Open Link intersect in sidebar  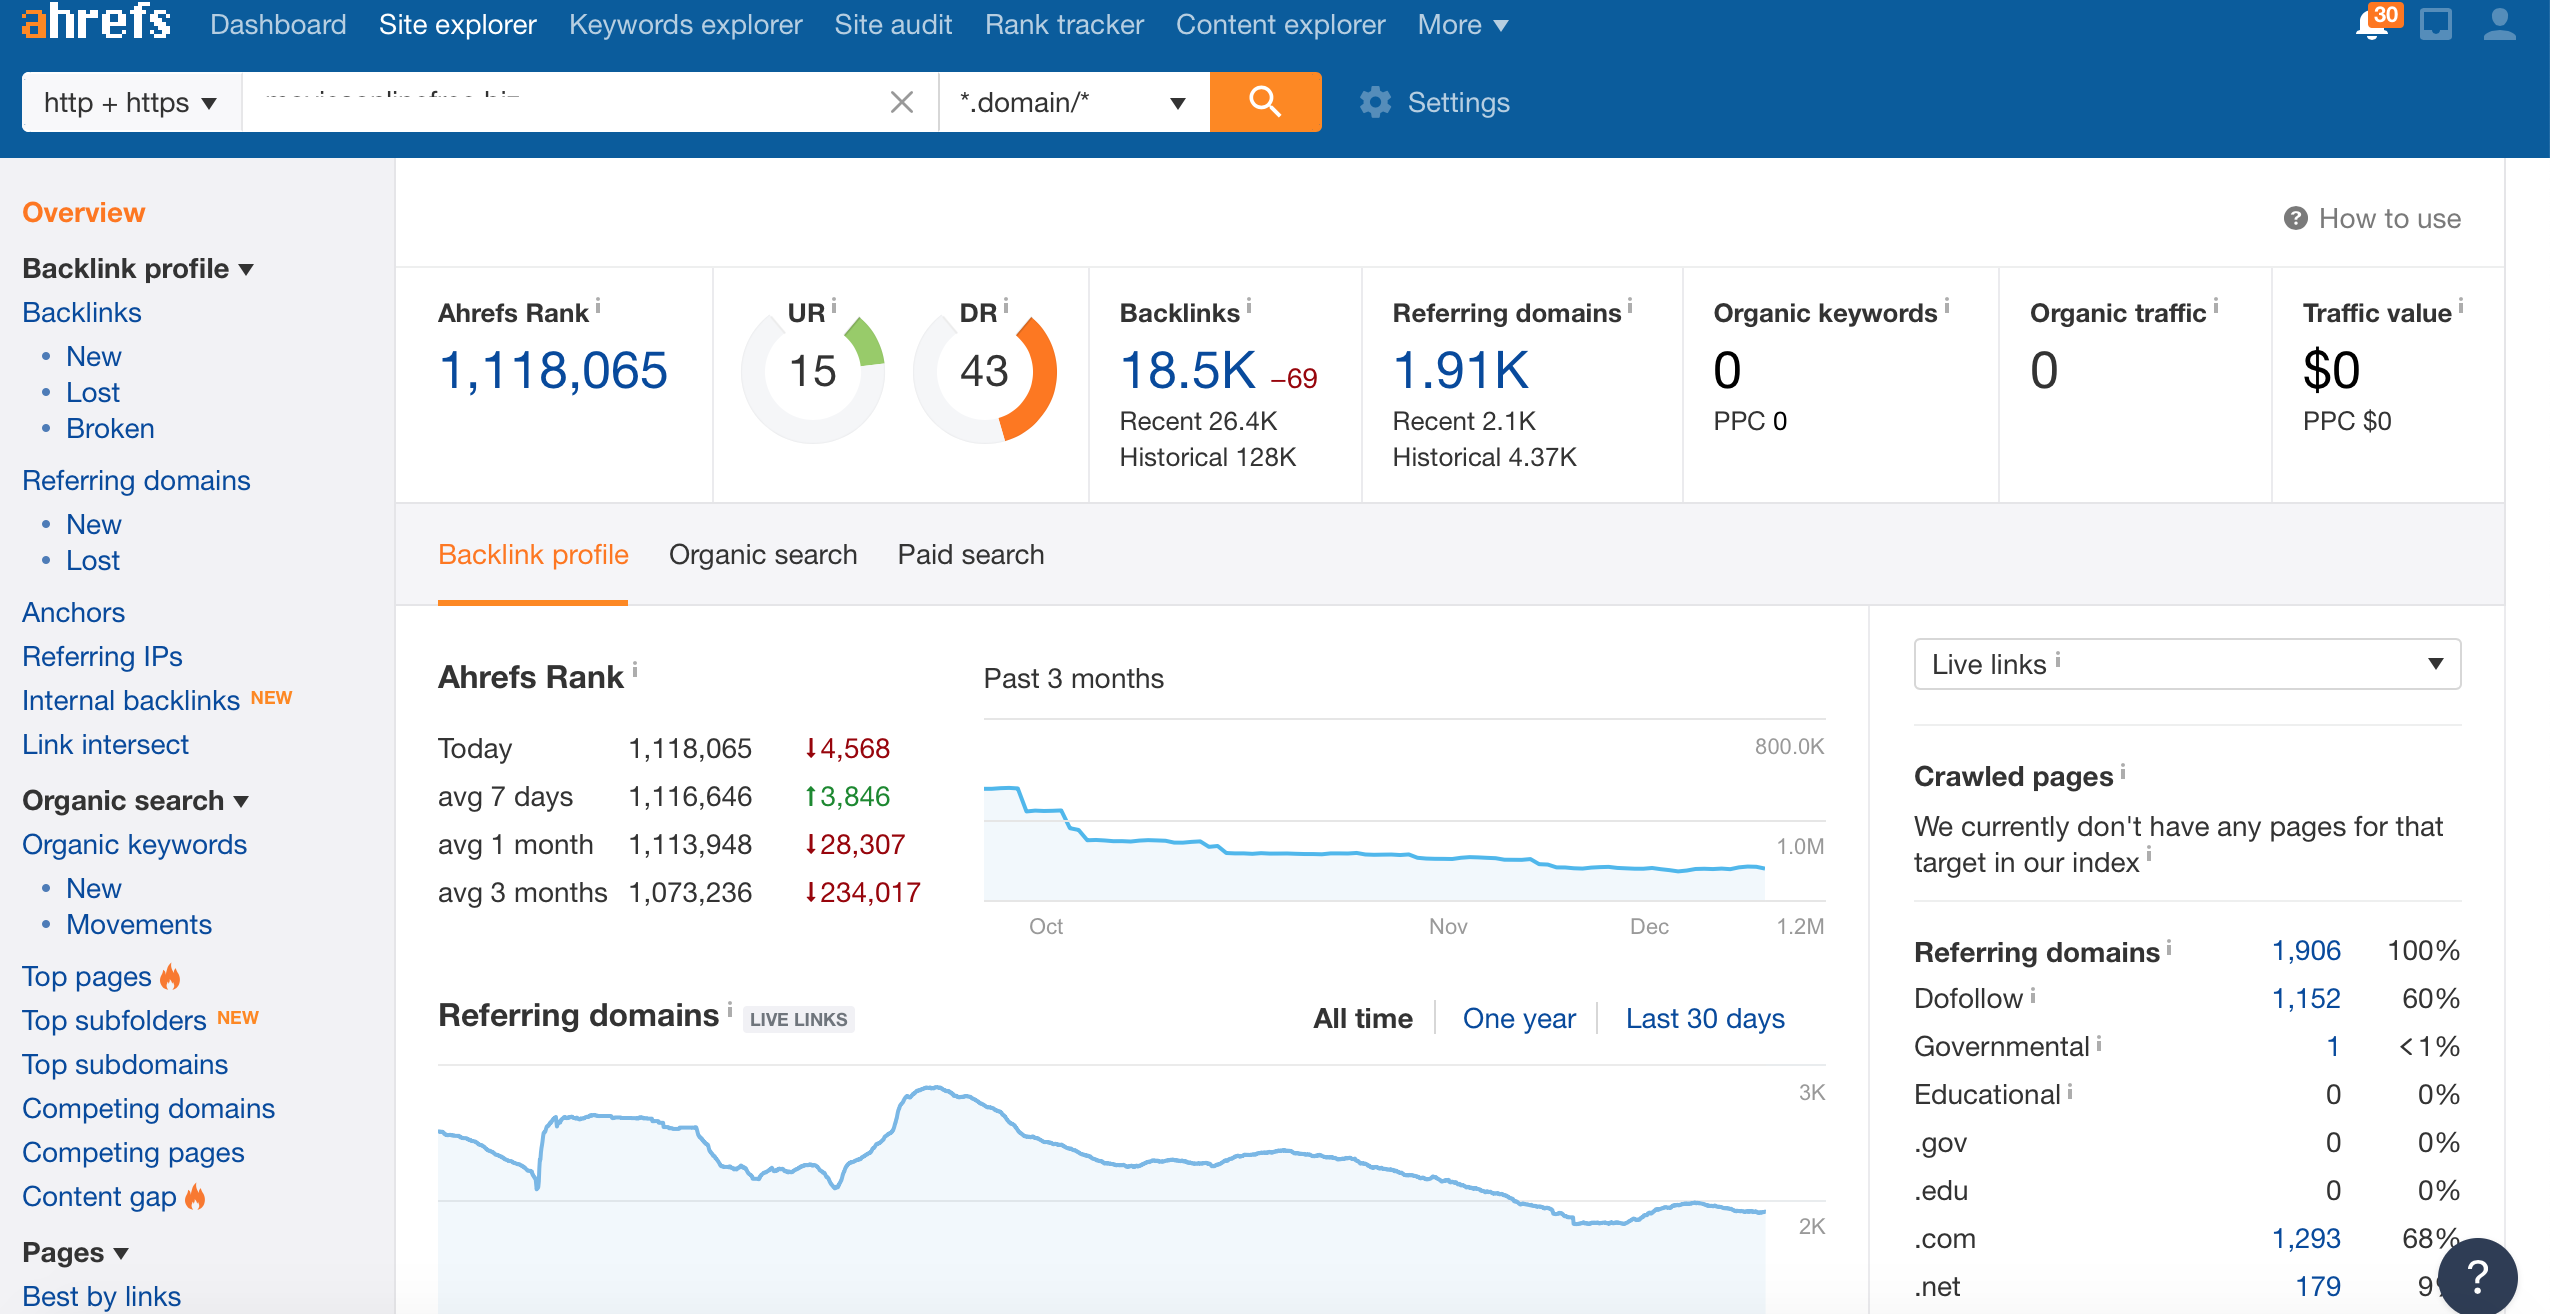[105, 744]
